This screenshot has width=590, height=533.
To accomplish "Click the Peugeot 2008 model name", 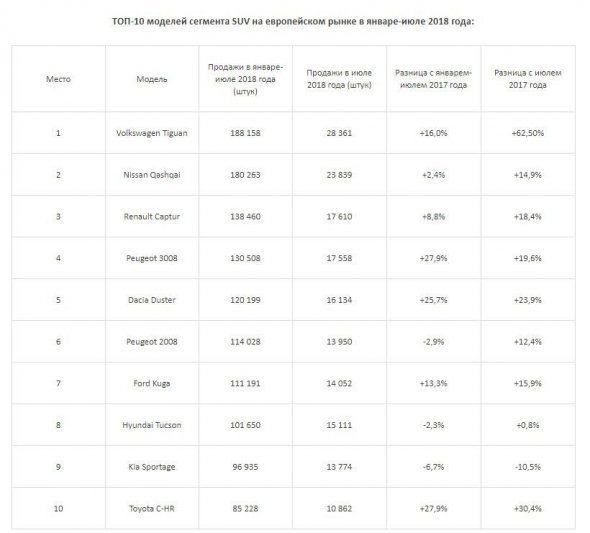I will coord(152,342).
